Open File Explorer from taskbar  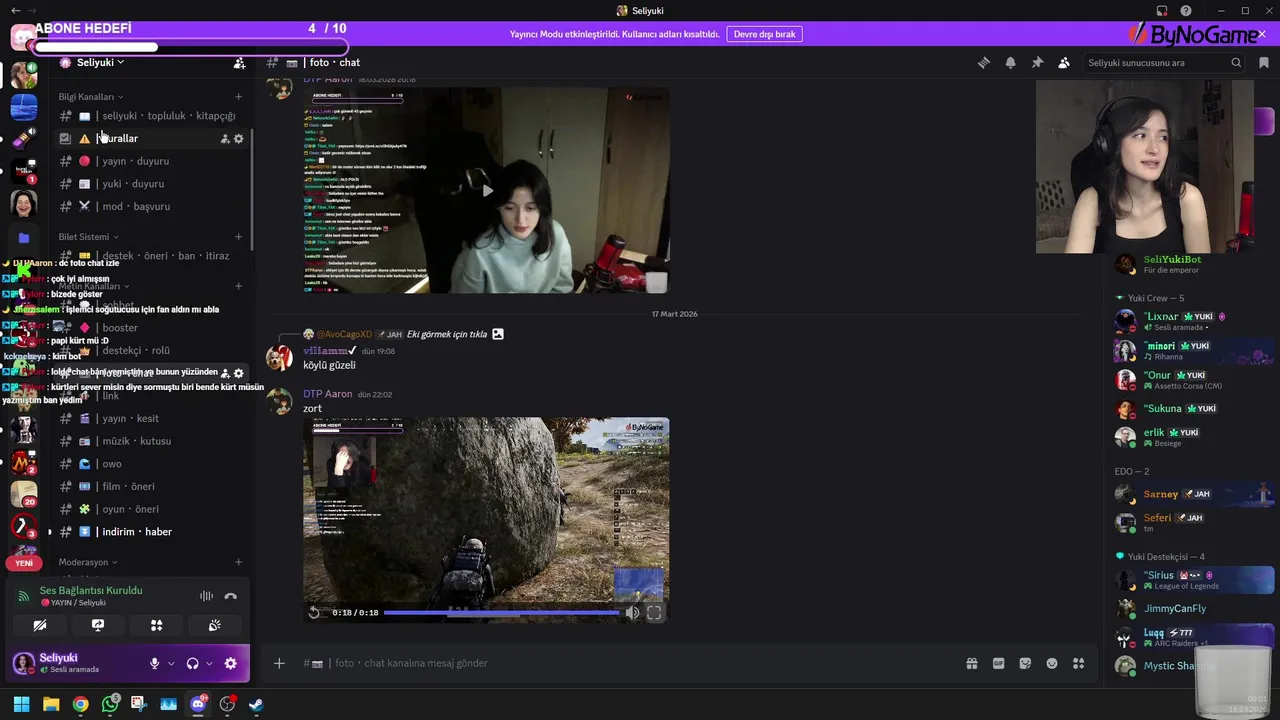[51, 704]
